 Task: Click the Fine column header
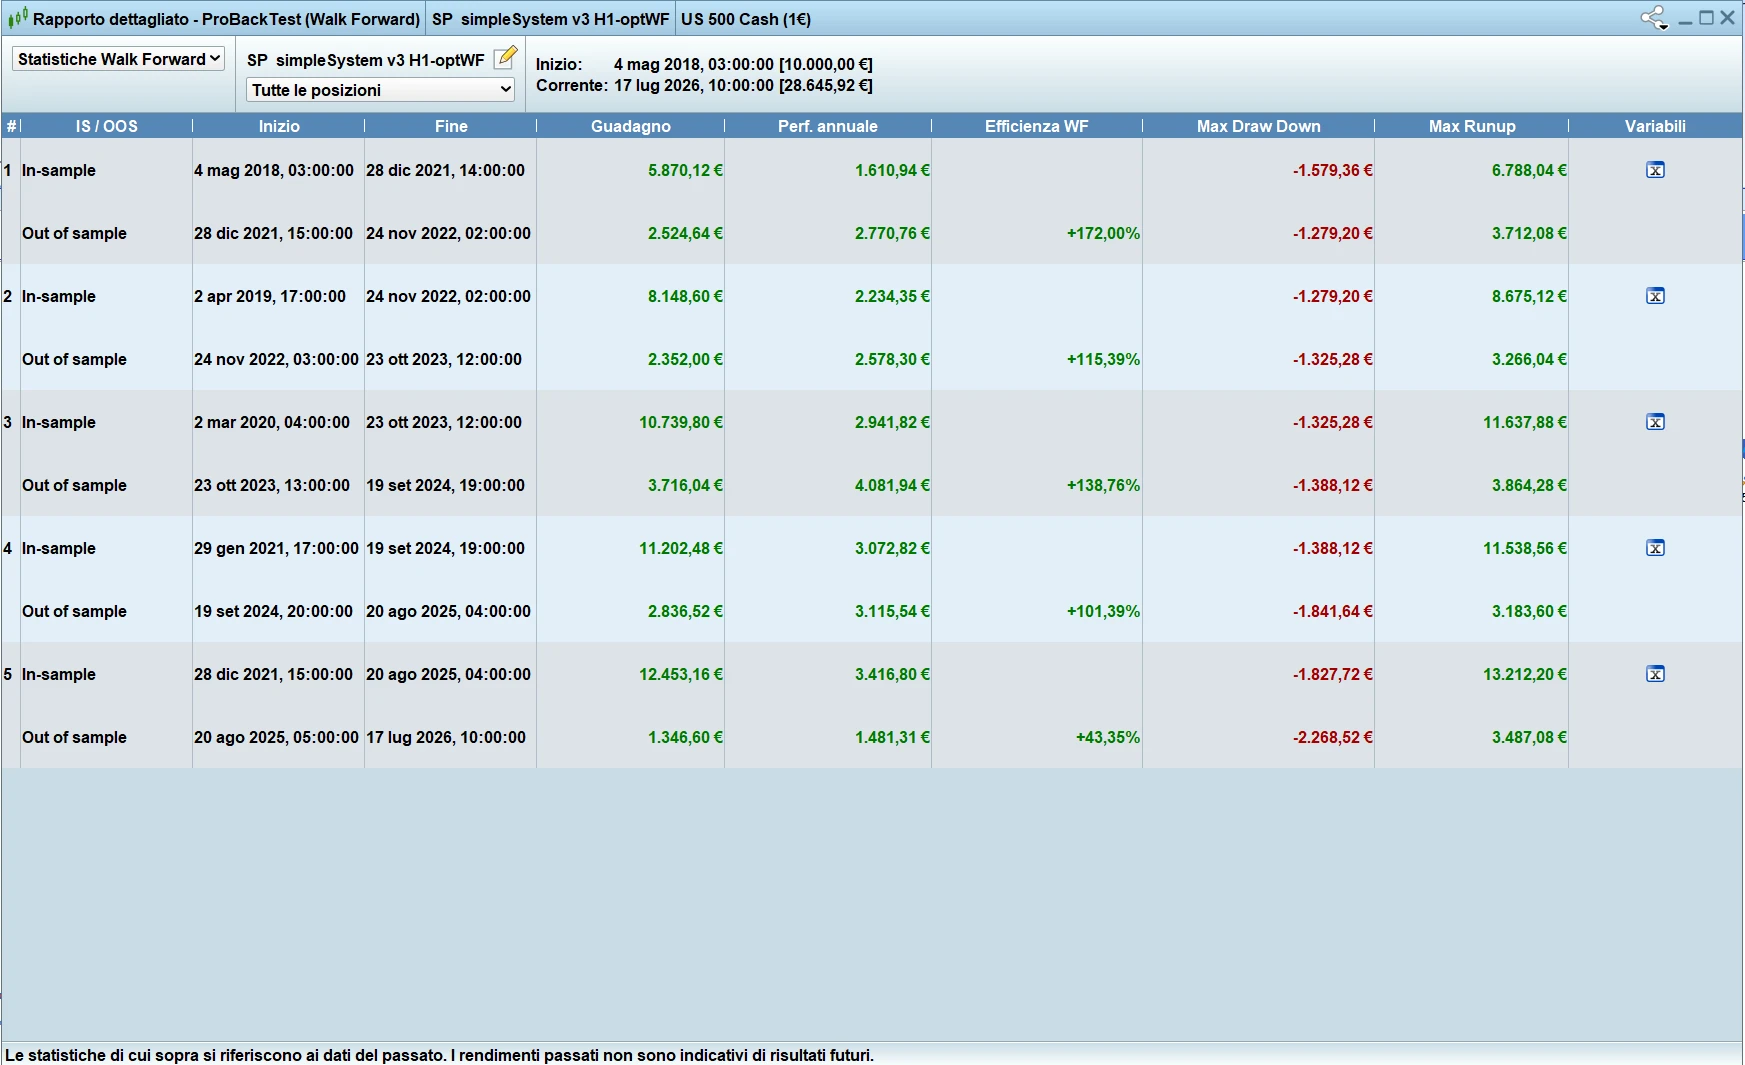point(451,126)
